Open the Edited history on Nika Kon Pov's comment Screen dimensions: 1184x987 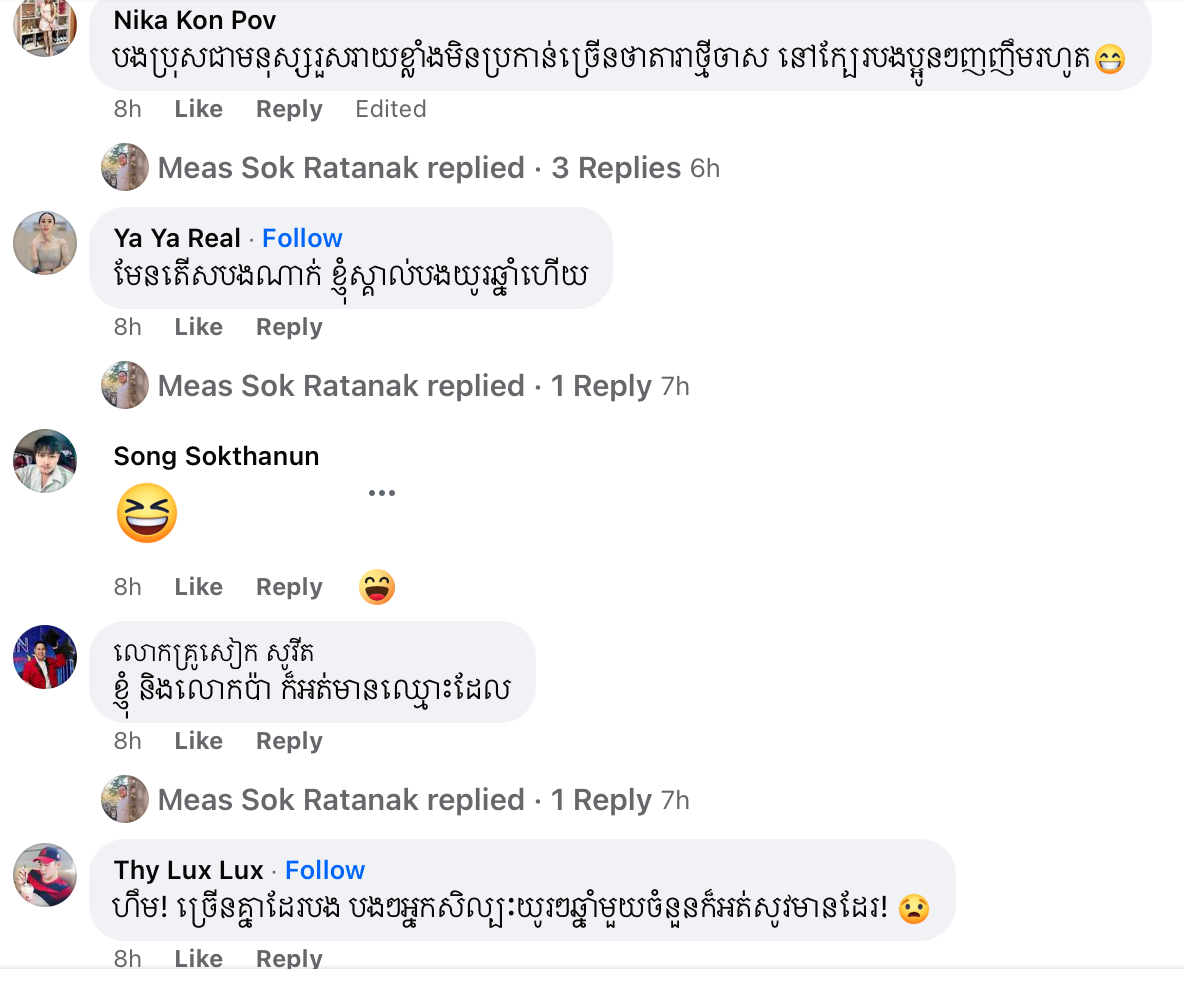[391, 109]
